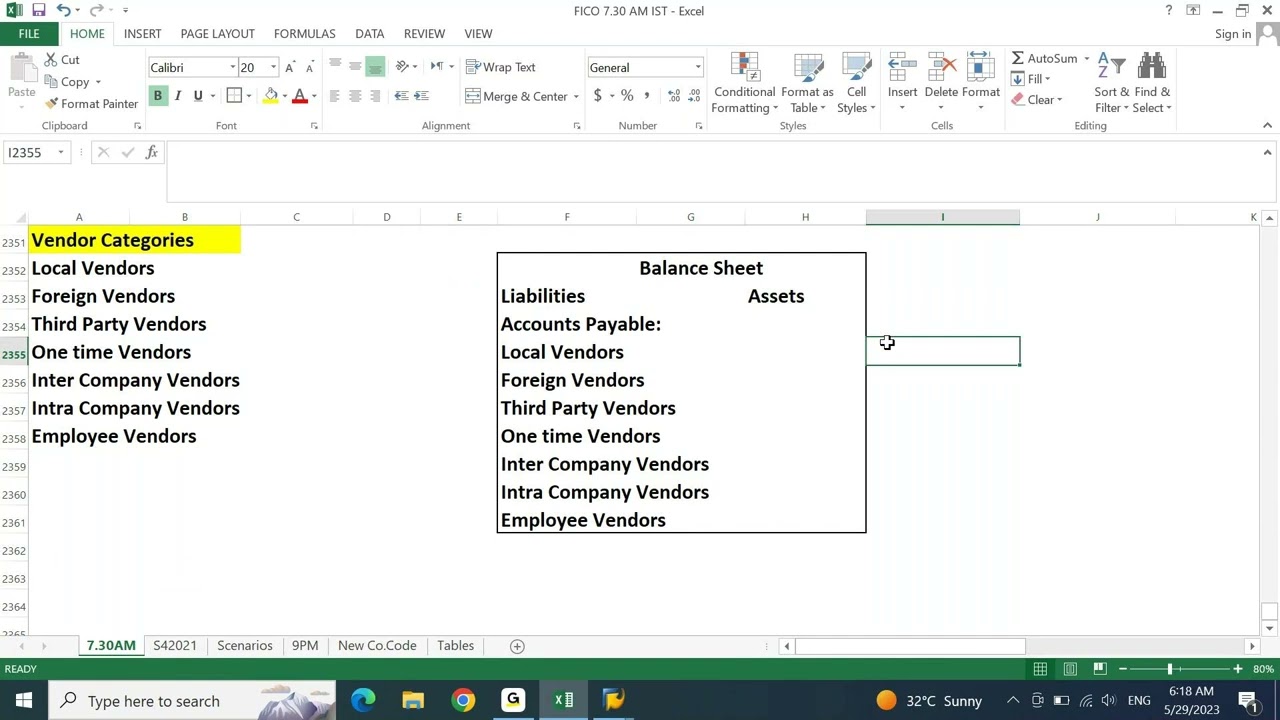Click Merge & Center button
The width and height of the screenshot is (1280, 720).
pos(517,96)
